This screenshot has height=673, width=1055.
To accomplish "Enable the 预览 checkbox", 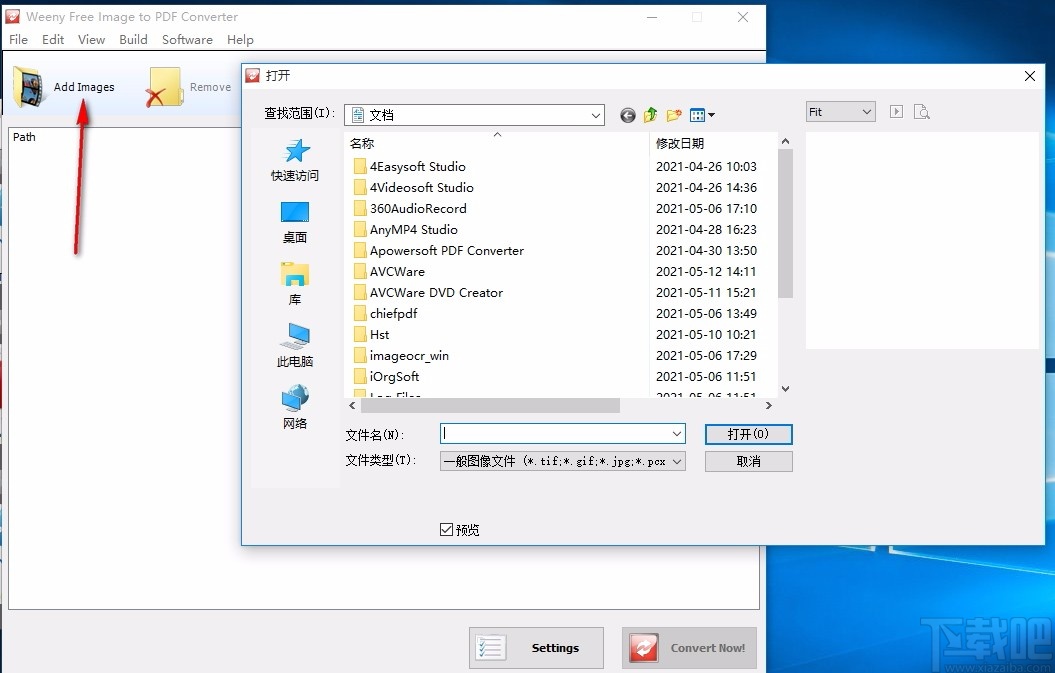I will click(x=447, y=529).
